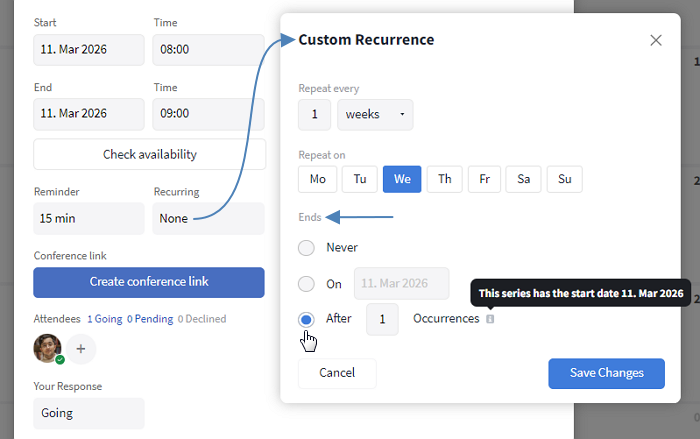Select the On date radio button

point(306,284)
